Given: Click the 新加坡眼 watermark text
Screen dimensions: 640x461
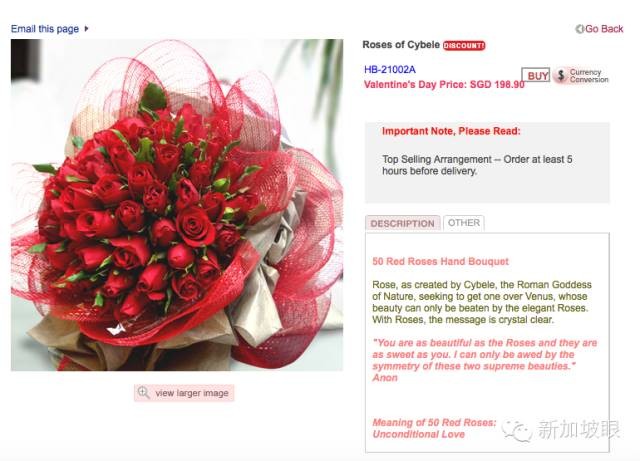Looking at the screenshot, I should coord(578,429).
